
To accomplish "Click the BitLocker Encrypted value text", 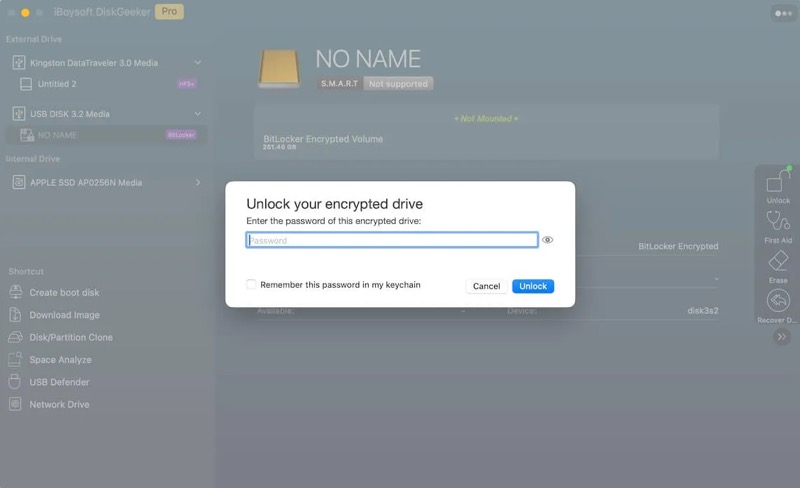I will pos(678,246).
